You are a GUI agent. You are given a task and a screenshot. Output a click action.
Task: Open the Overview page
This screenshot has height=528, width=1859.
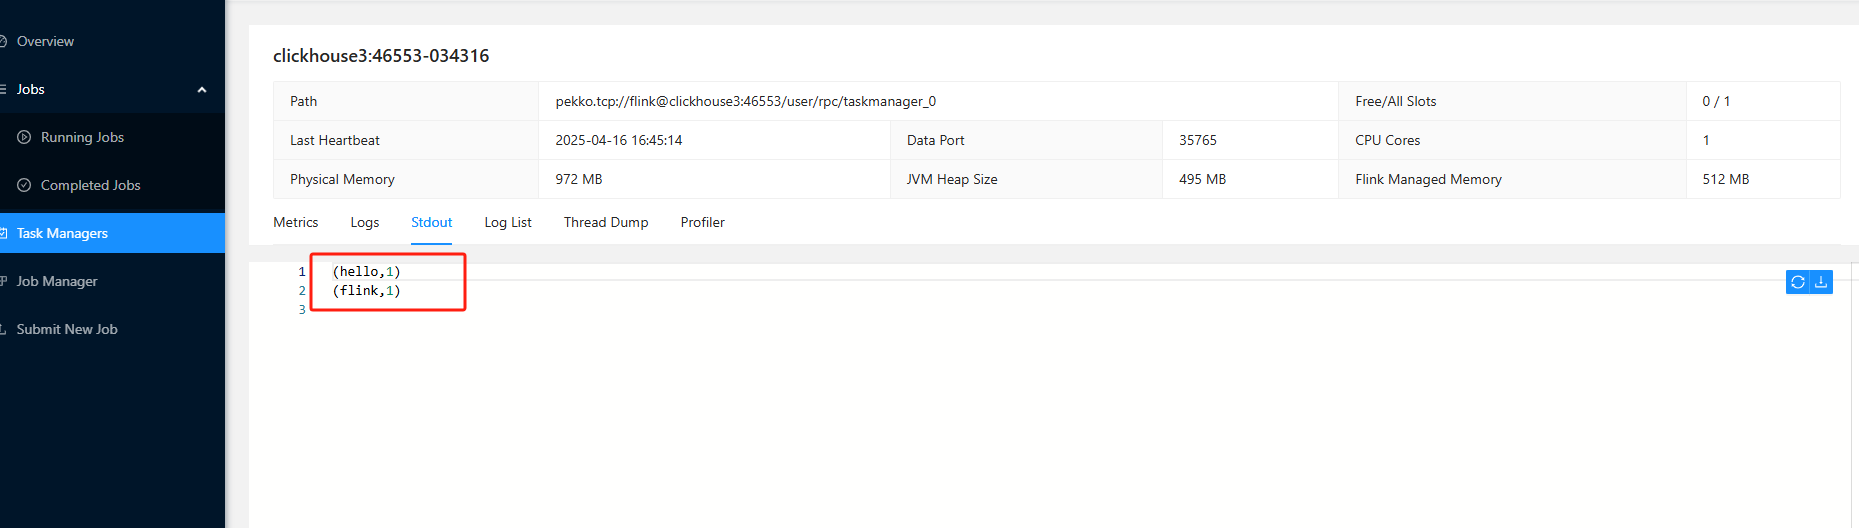tap(45, 41)
